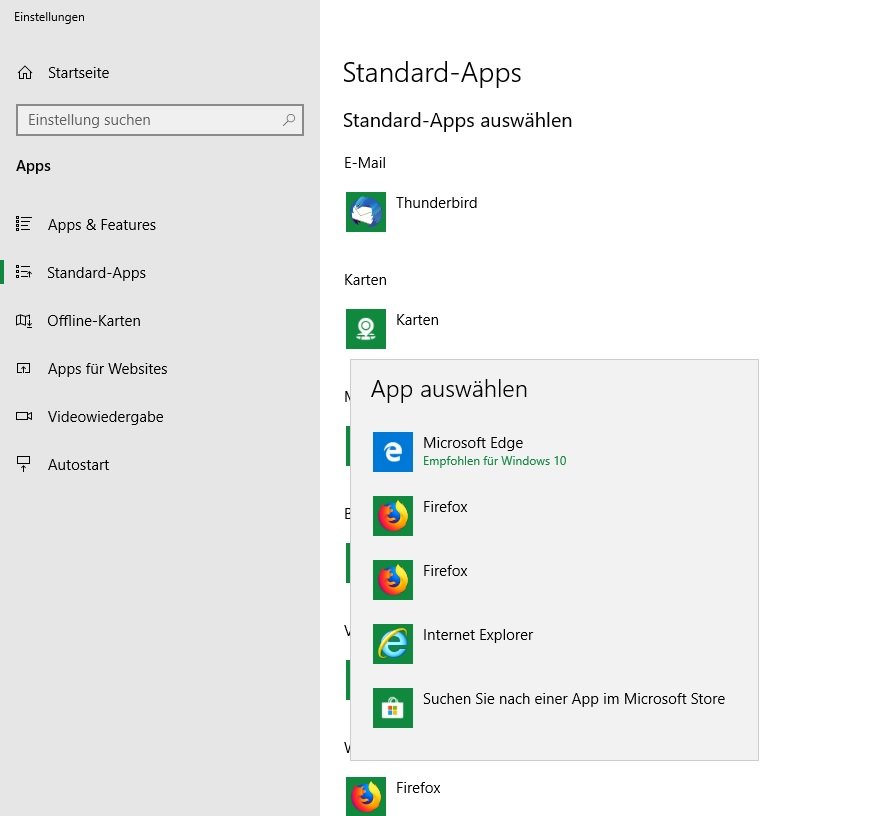Go to Apps für Websites
Screen dimensions: 890x816
(107, 369)
